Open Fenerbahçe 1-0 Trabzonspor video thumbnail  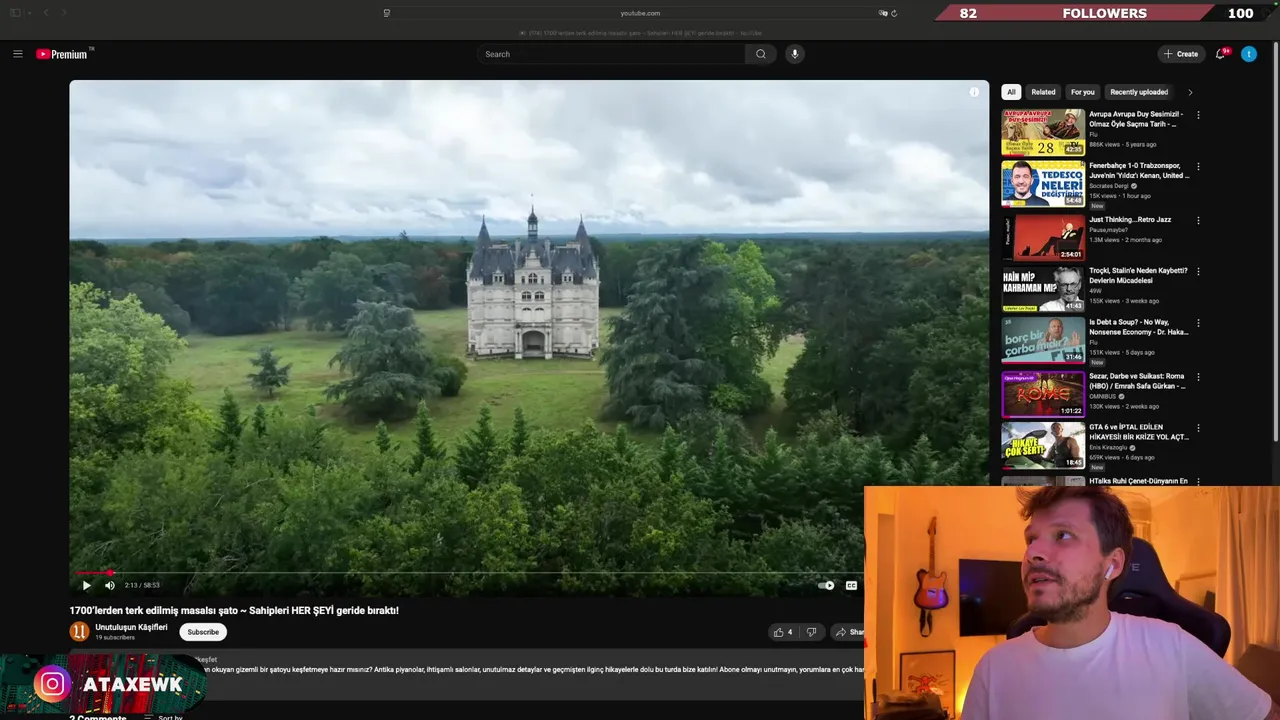tap(1043, 183)
